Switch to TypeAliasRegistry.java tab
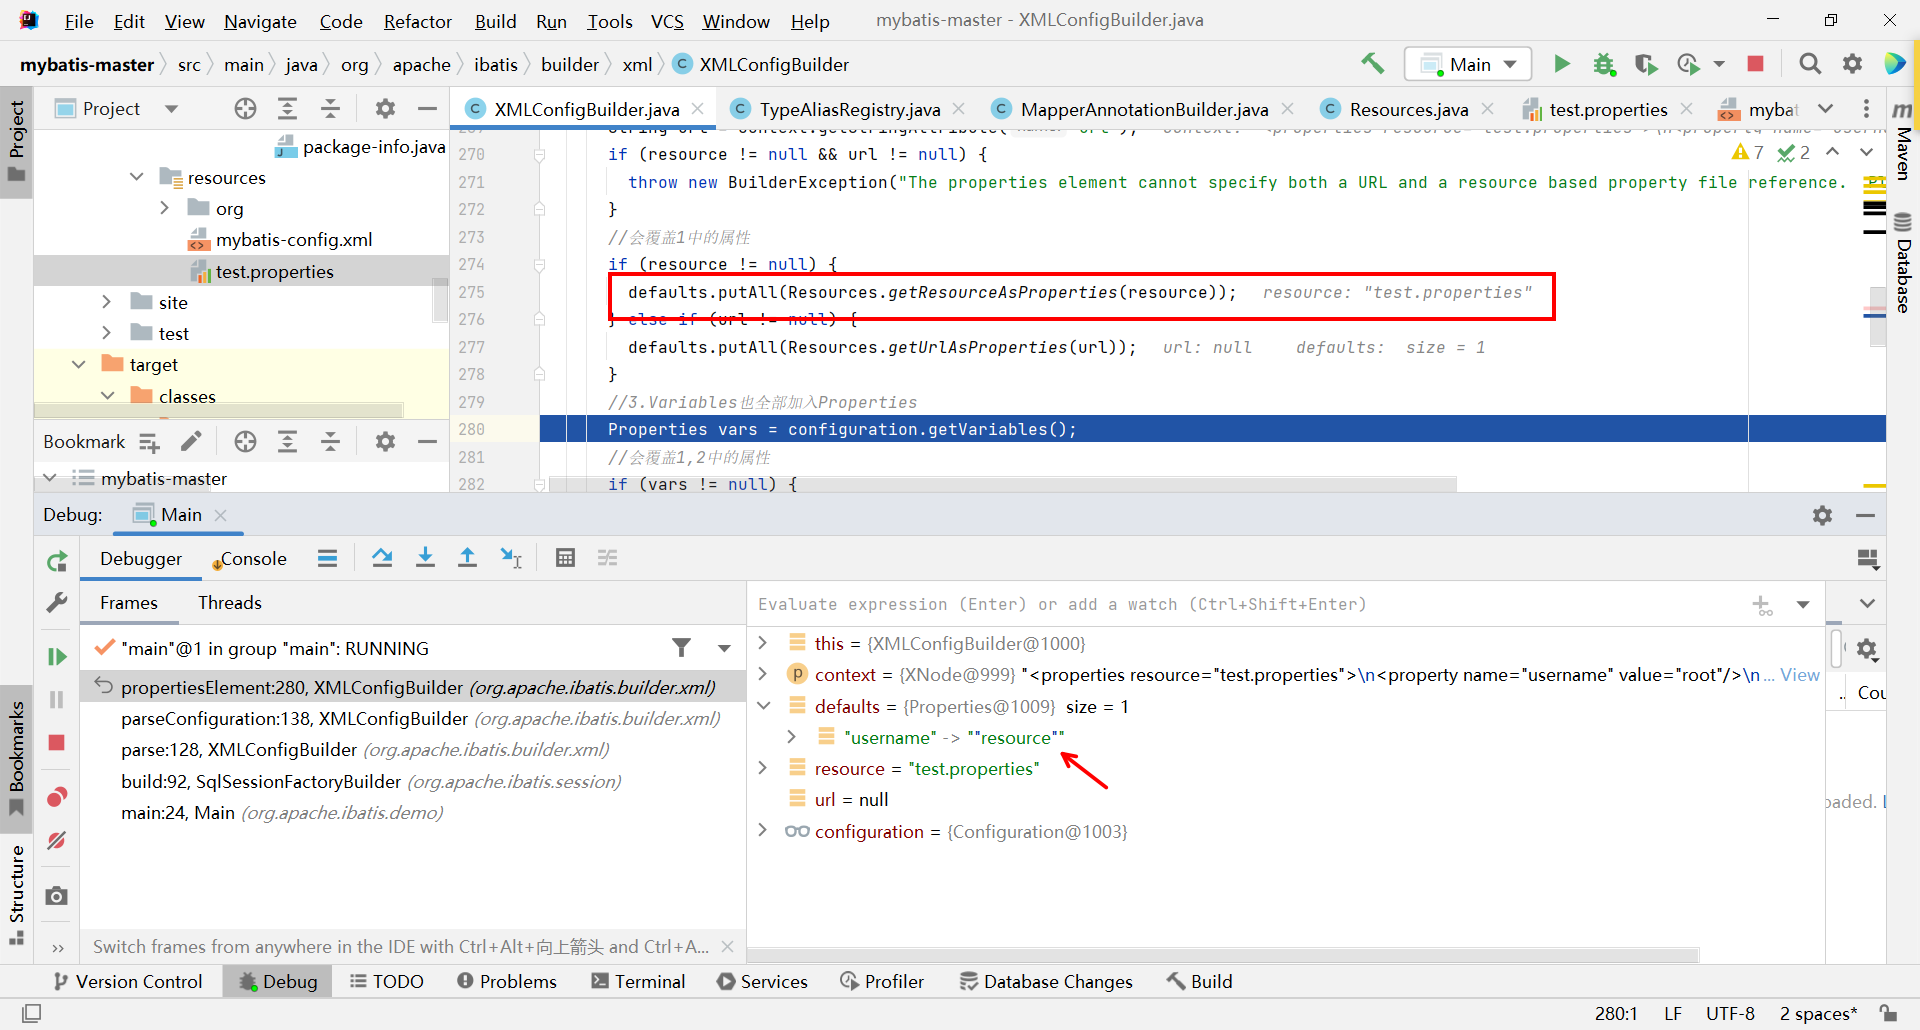1920x1030 pixels. 849,109
